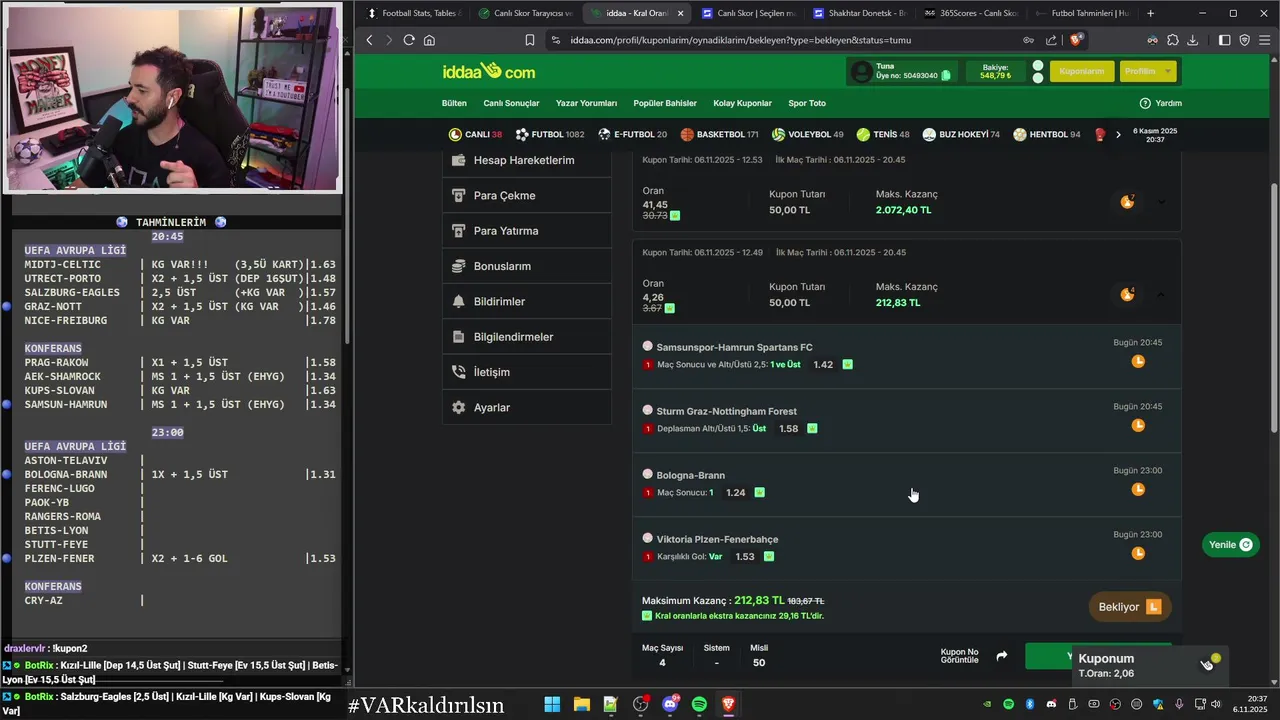
Task: Select the CANLI live sports category
Action: click(475, 134)
